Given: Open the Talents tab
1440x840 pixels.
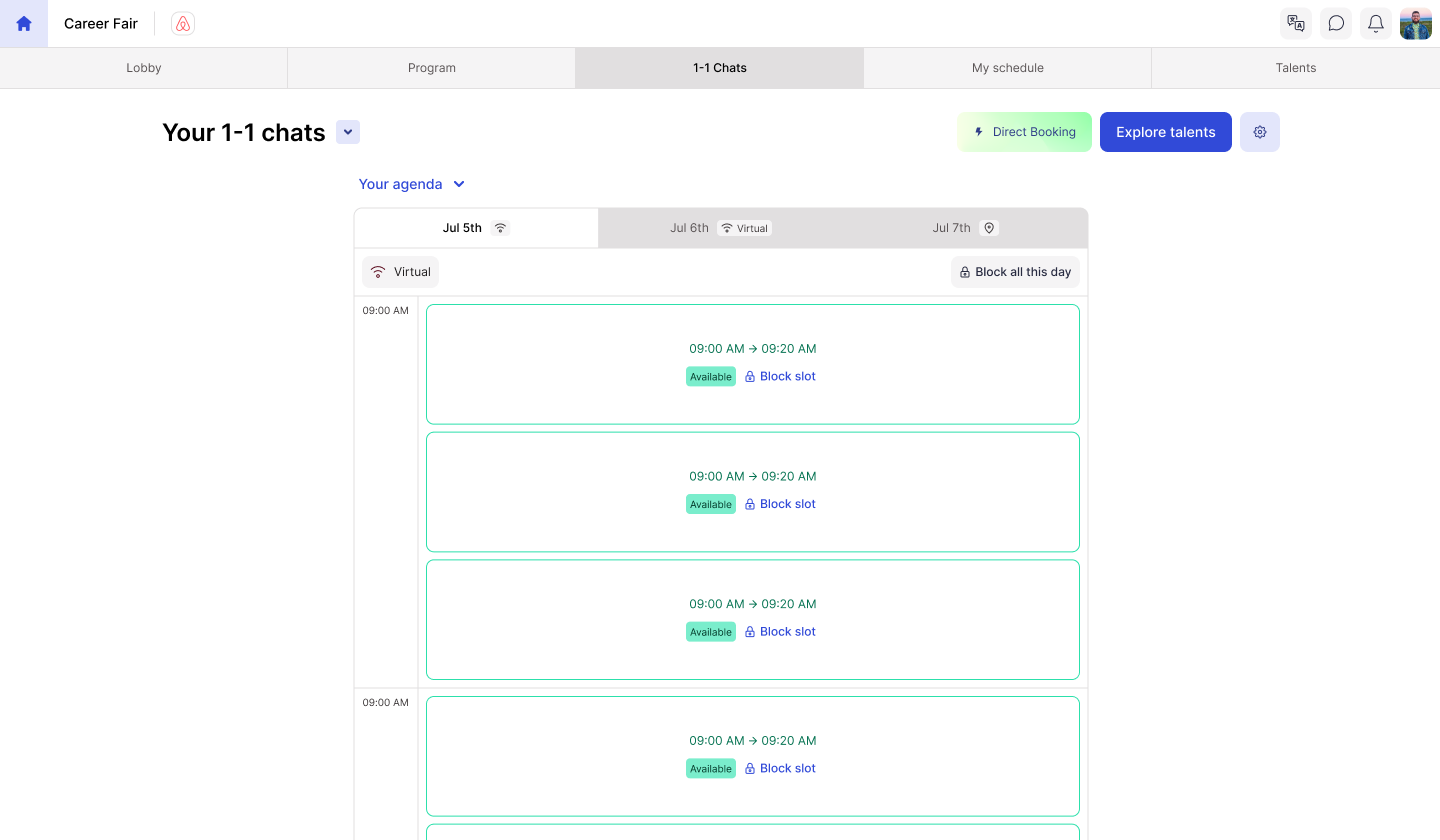Looking at the screenshot, I should tap(1296, 68).
